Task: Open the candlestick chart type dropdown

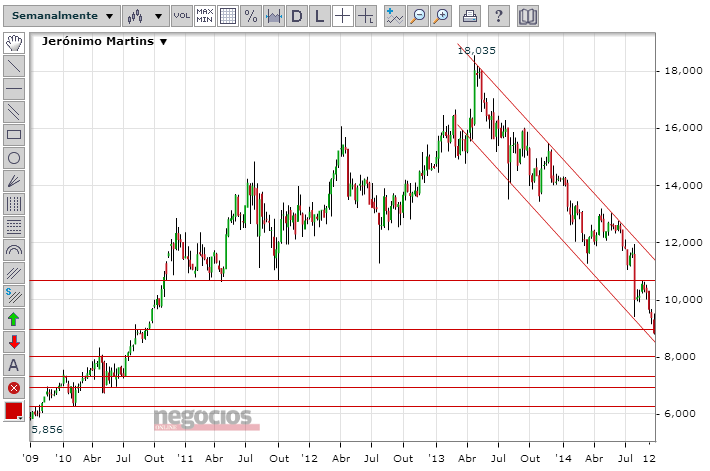Action: [x=145, y=16]
